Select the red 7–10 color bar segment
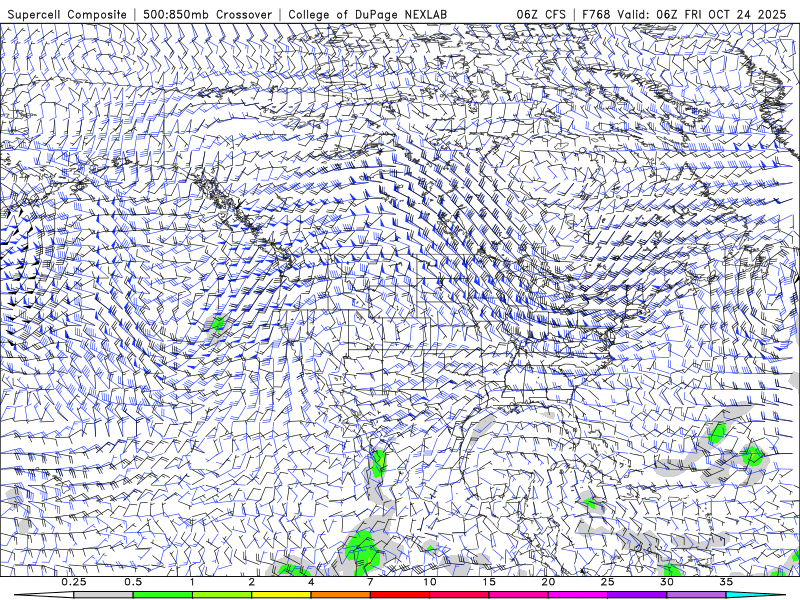Screen dimensions: 800x600 coord(399,595)
